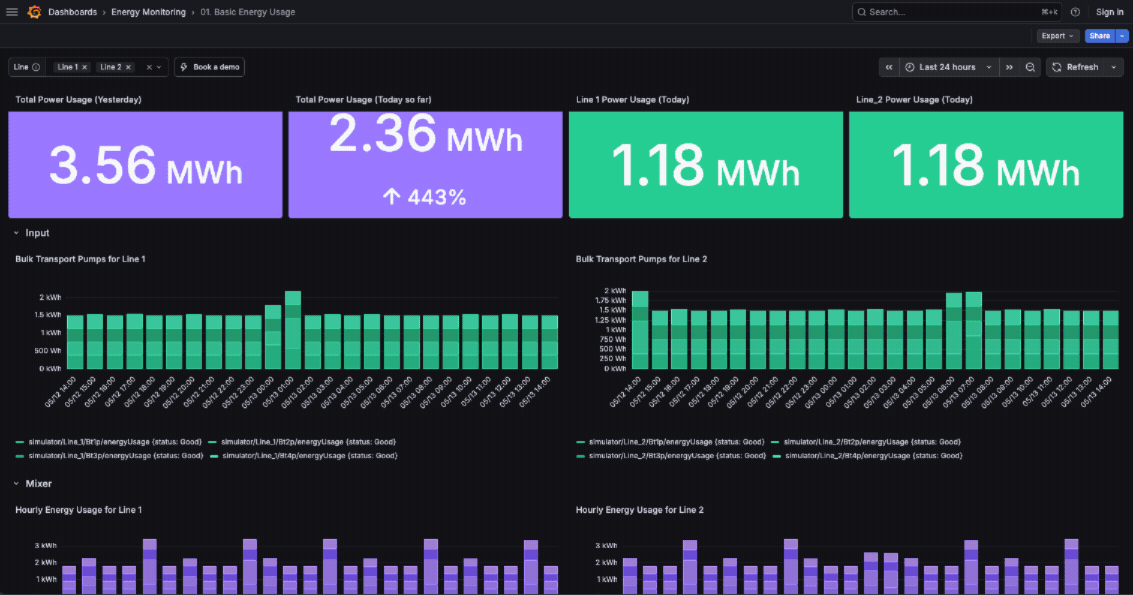Click the Share button
Image resolution: width=1133 pixels, height=595 pixels.
tap(1100, 35)
